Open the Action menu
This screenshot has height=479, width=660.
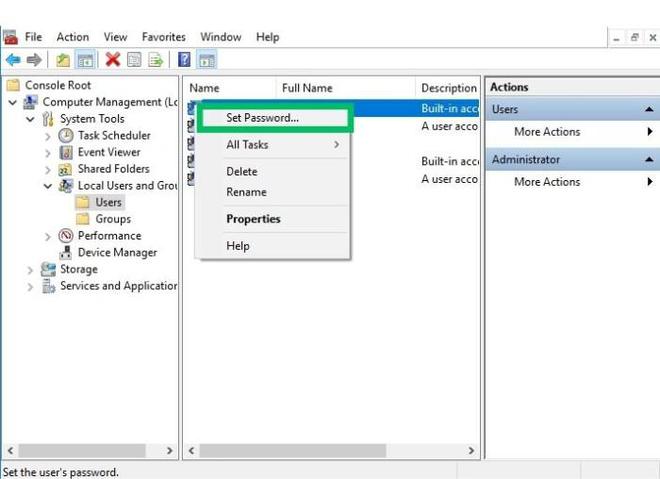(73, 37)
